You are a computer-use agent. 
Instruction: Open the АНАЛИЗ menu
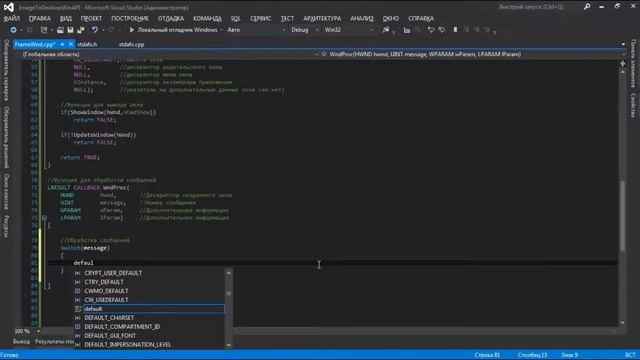tap(362, 18)
